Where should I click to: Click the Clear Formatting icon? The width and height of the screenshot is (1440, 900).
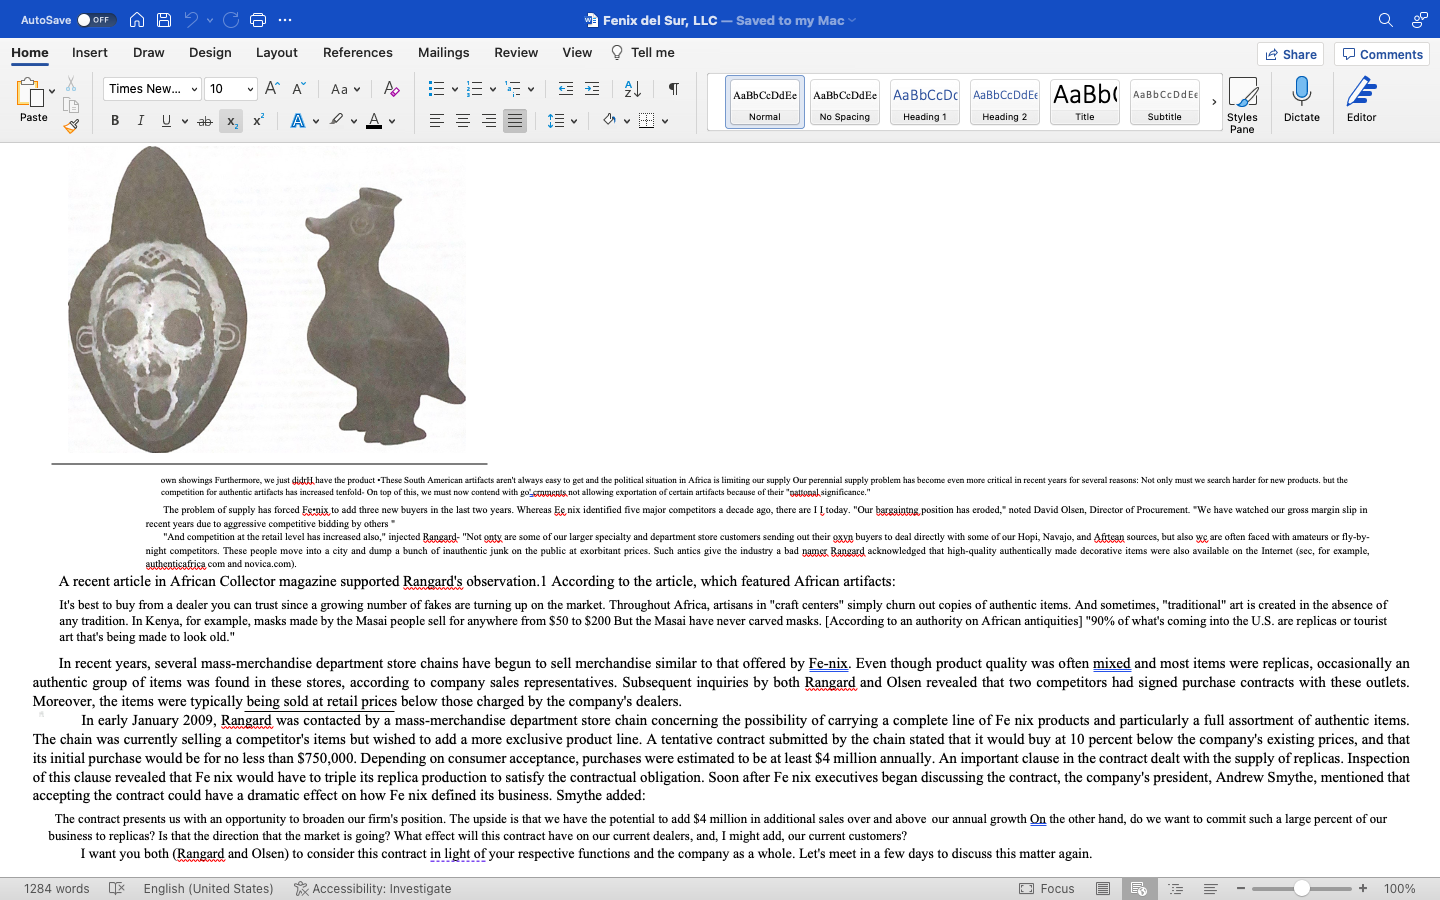pyautogui.click(x=391, y=89)
